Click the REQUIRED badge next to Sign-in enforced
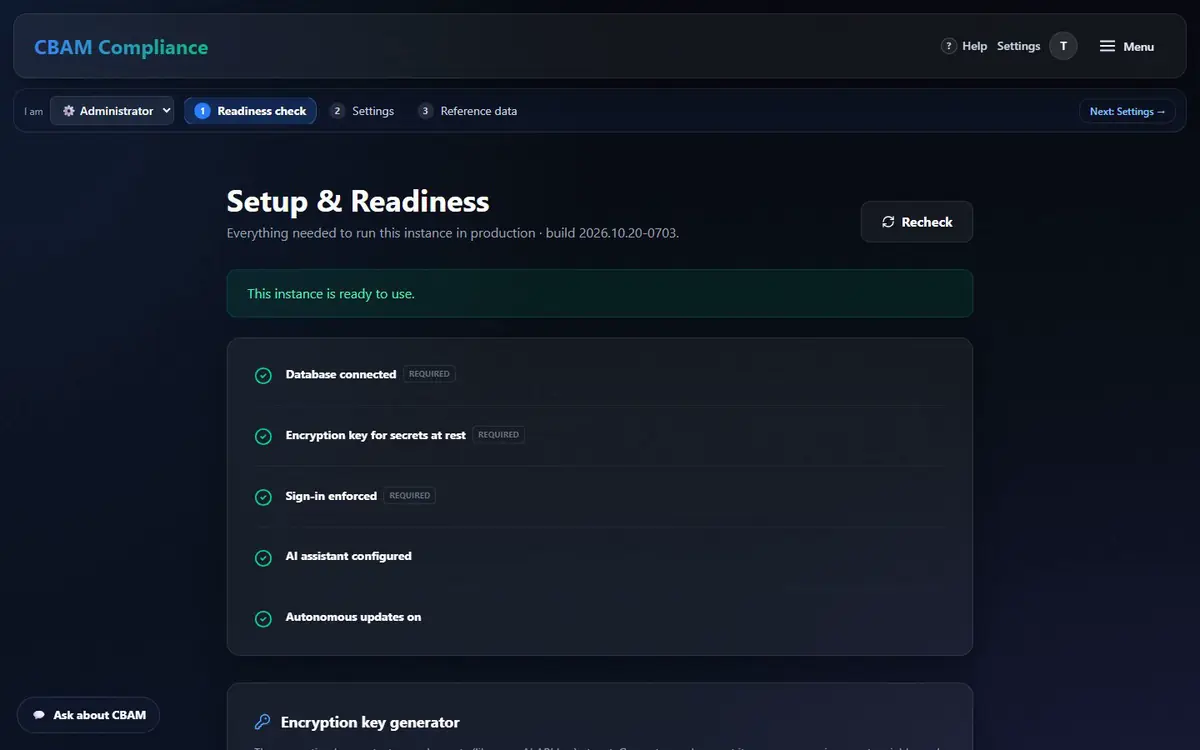Image resolution: width=1200 pixels, height=750 pixels. coord(410,496)
